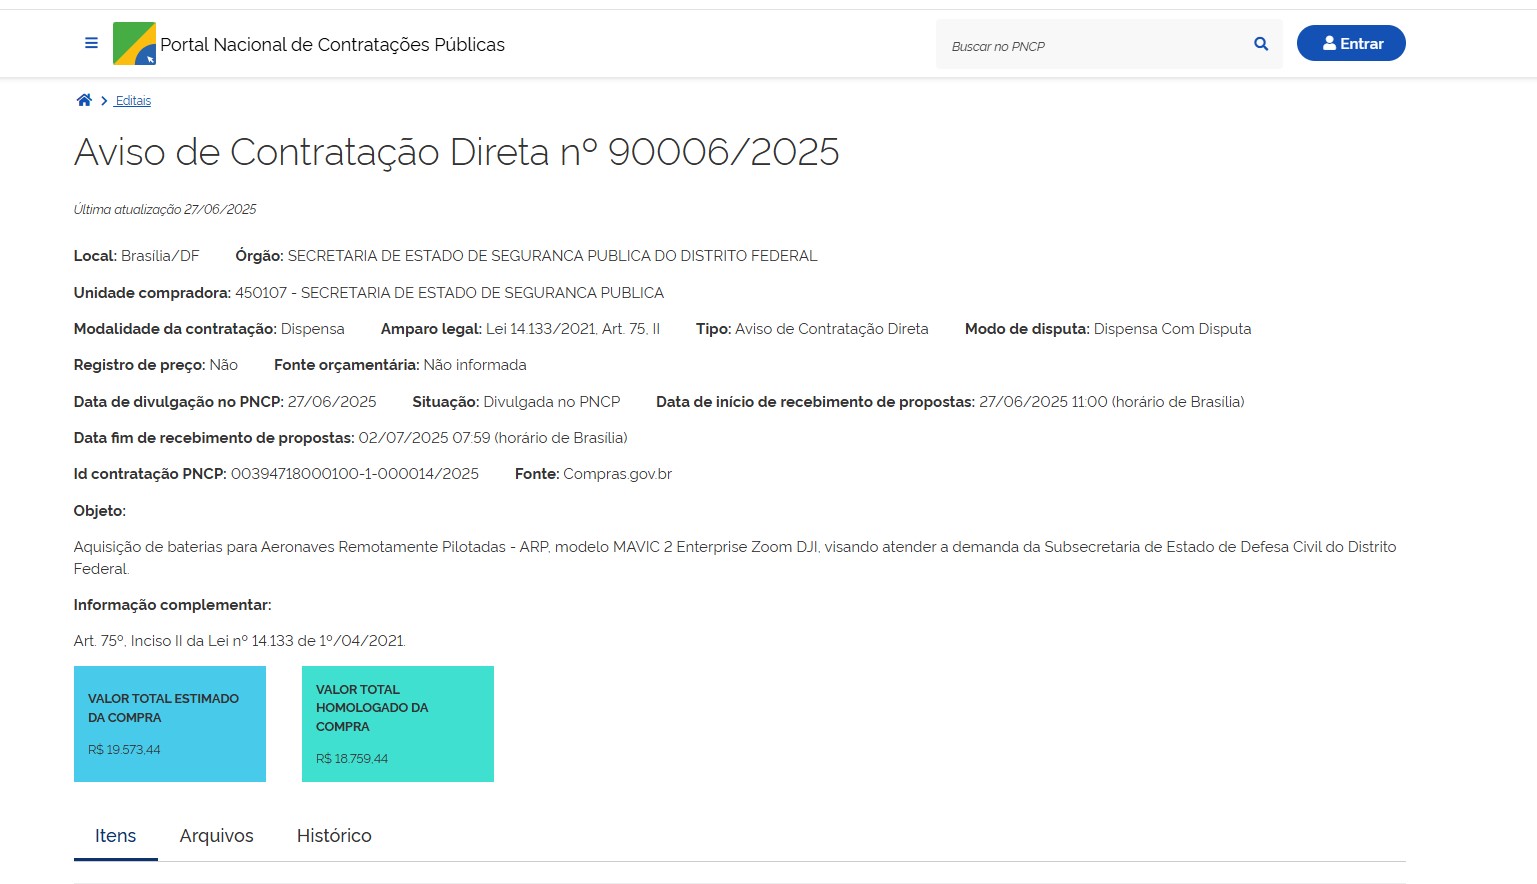Image resolution: width=1537 pixels, height=884 pixels.
Task: Click the PNCP green-yellow logo
Action: (x=134, y=44)
